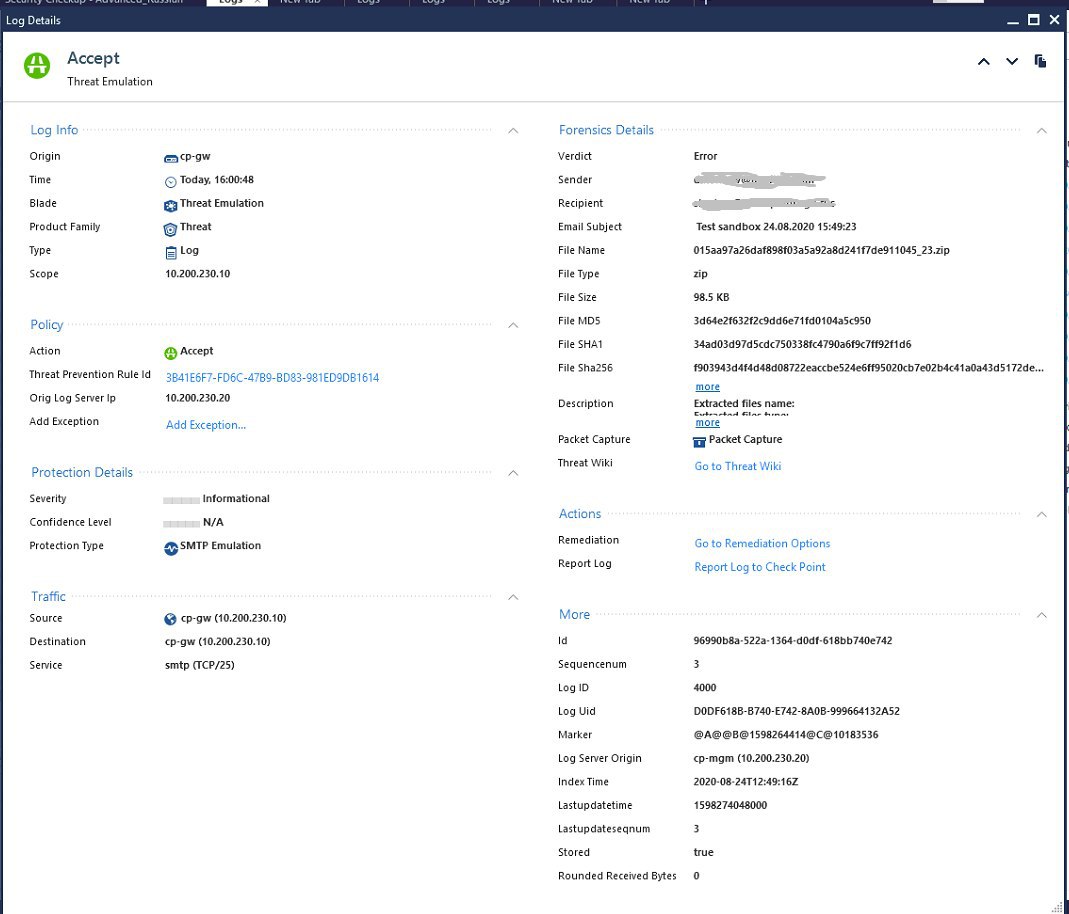Collapse the Forensics Details section
Viewport: 1069px width, 914px height.
pyautogui.click(x=1041, y=130)
